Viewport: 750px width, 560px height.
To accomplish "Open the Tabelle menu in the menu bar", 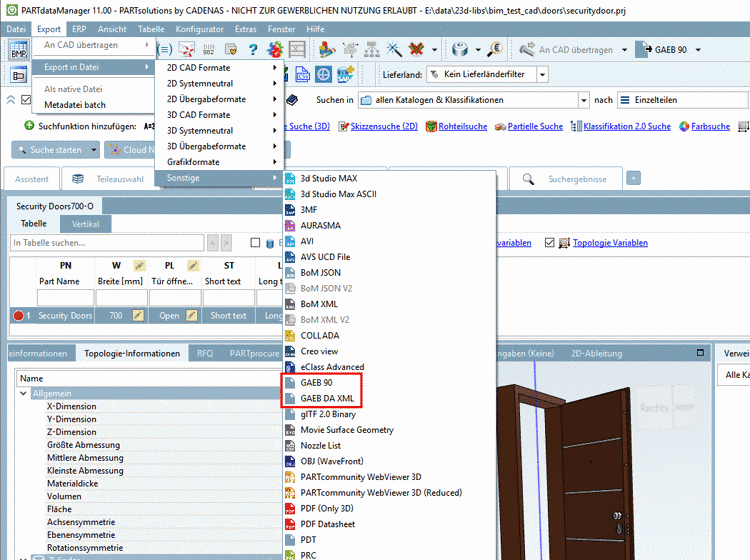I will click(x=151, y=29).
